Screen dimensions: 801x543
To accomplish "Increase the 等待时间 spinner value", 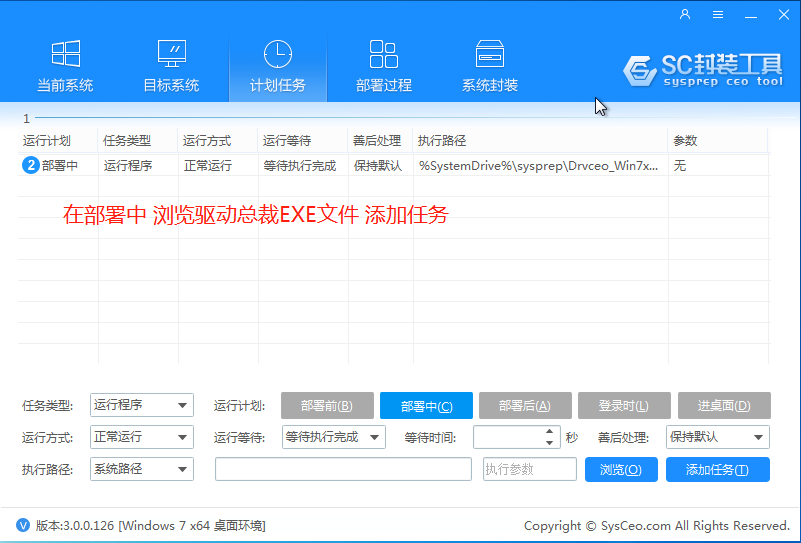I will (x=550, y=432).
